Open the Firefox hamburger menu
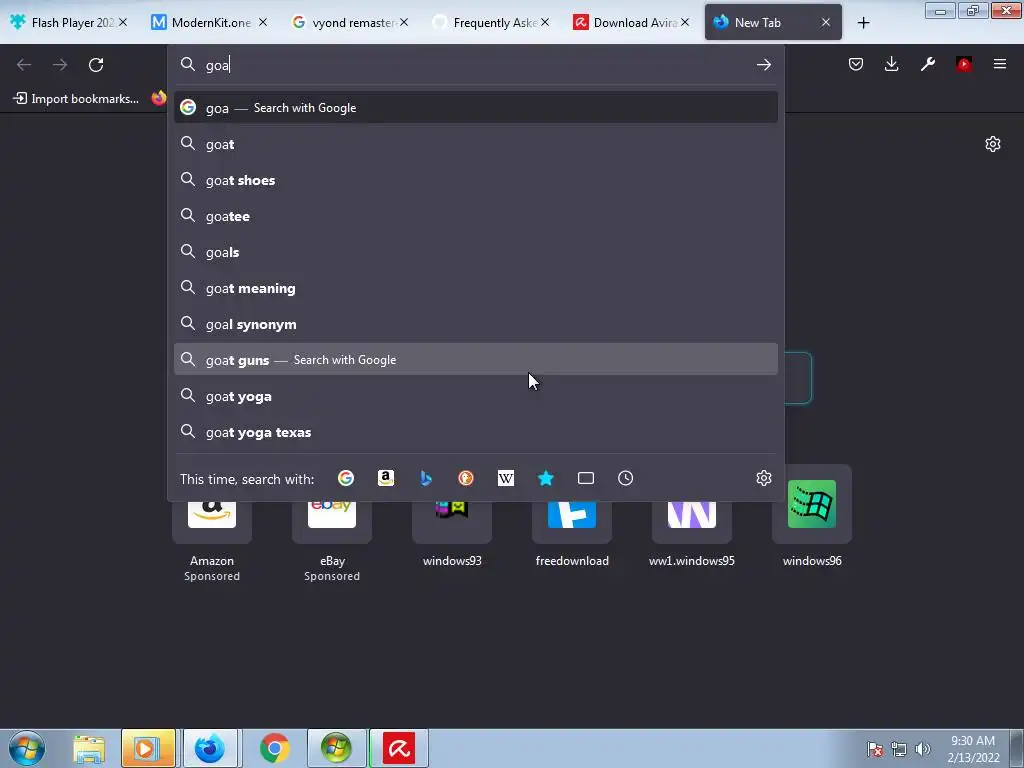 1000,64
